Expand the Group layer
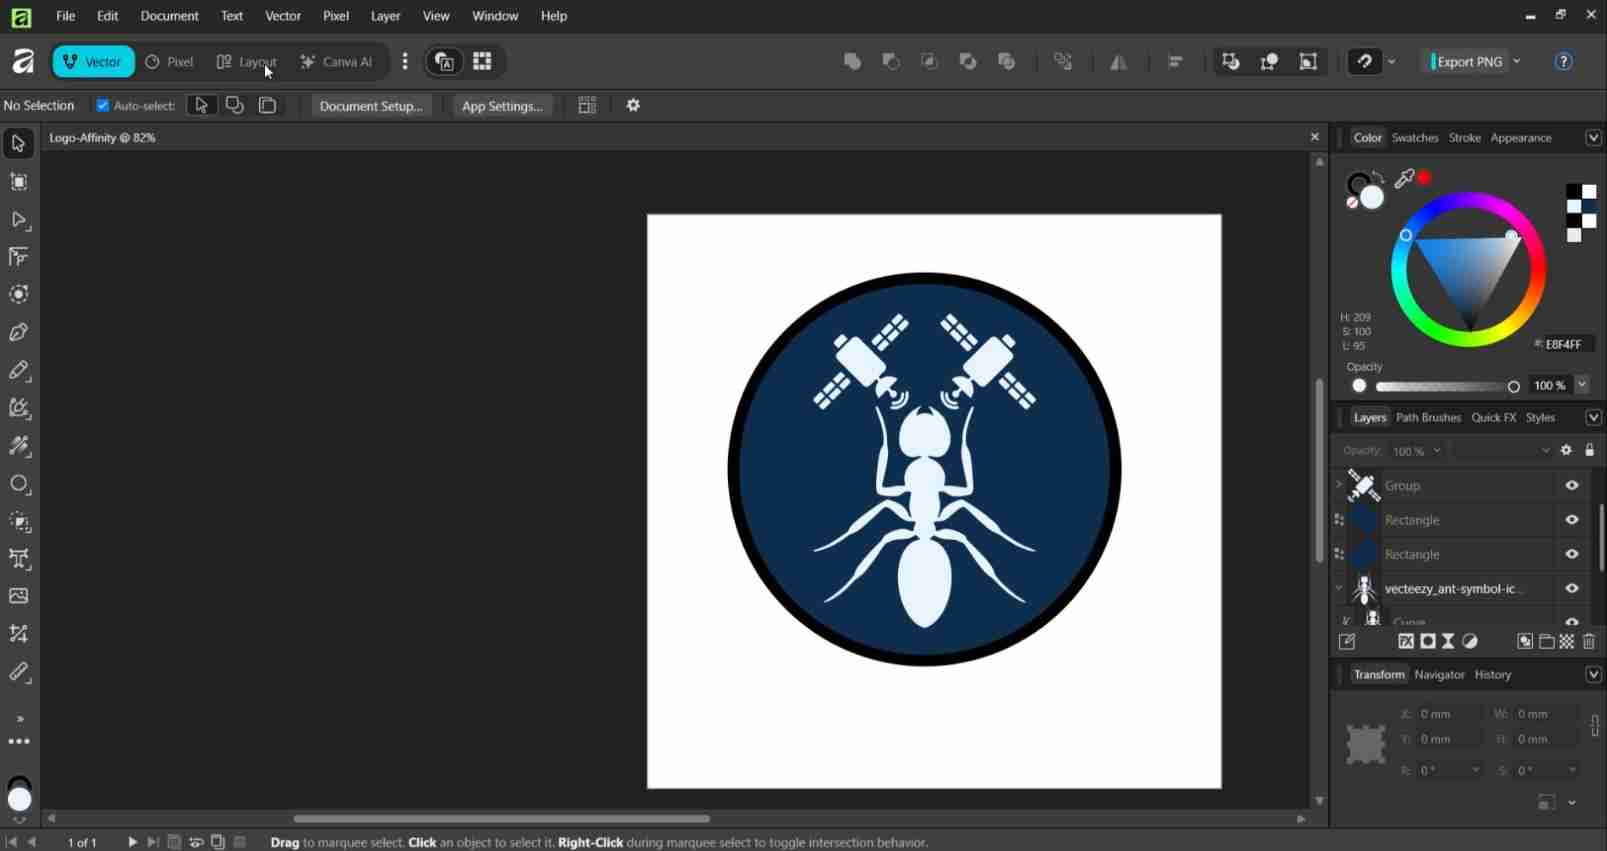 click(x=1339, y=485)
